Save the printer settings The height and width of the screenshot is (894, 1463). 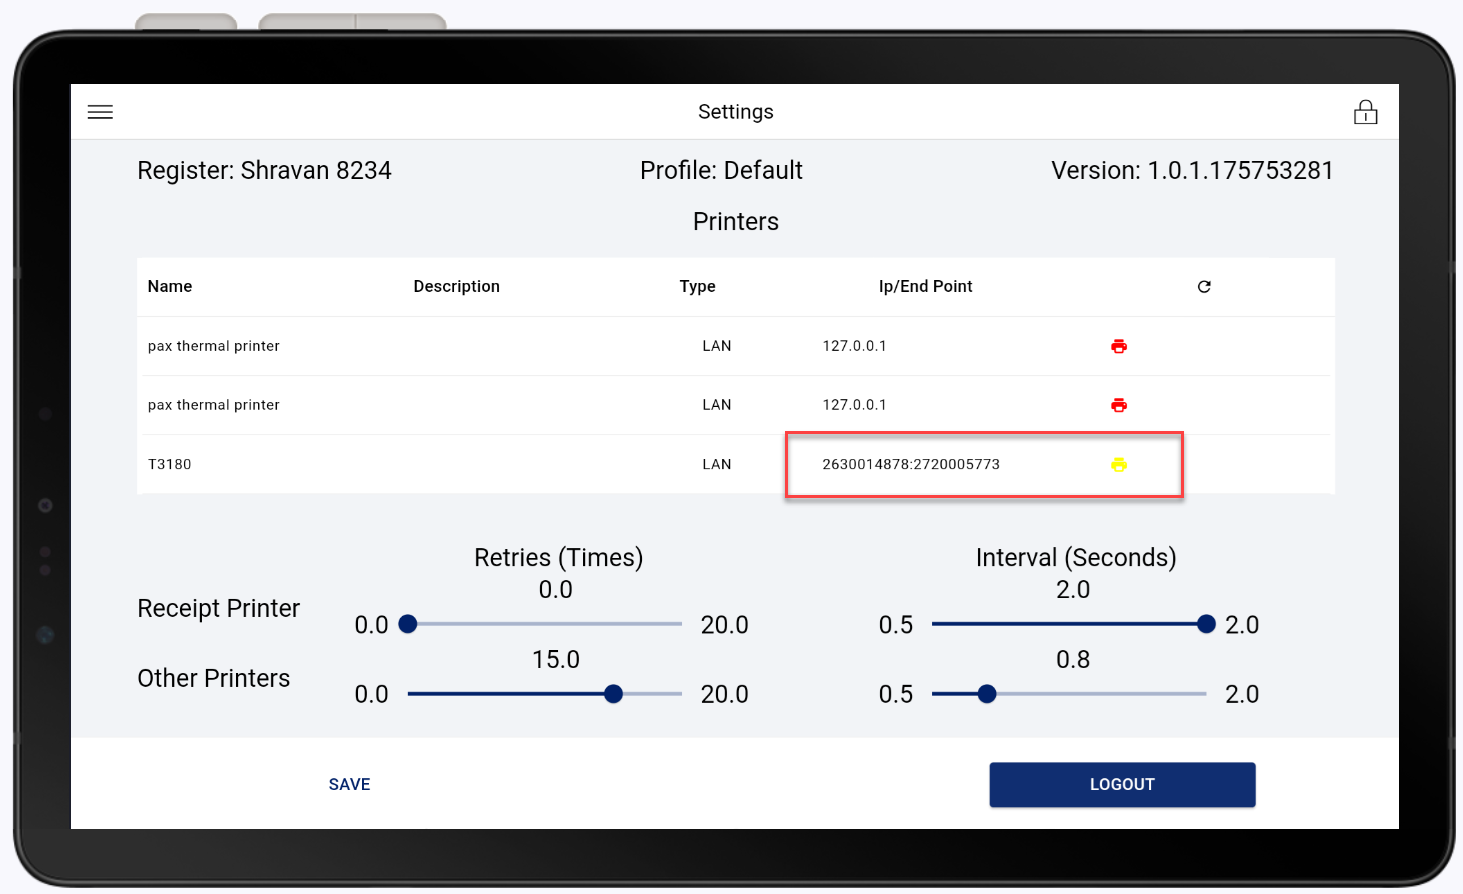(349, 784)
